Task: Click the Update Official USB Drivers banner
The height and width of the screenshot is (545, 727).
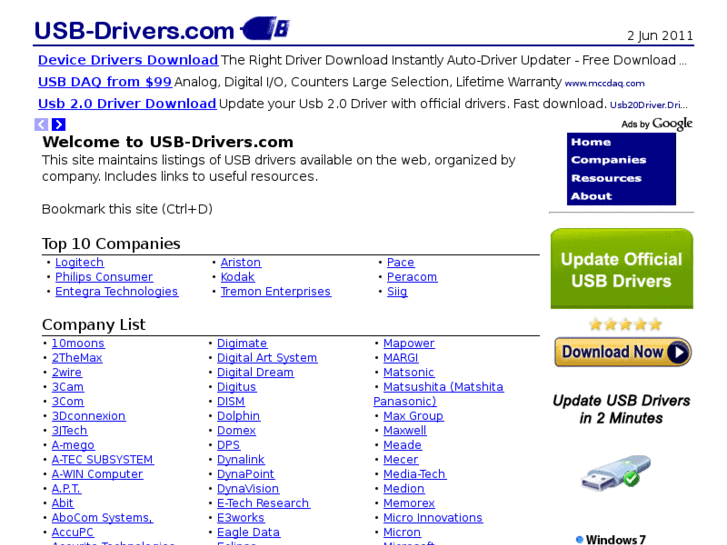Action: (622, 269)
